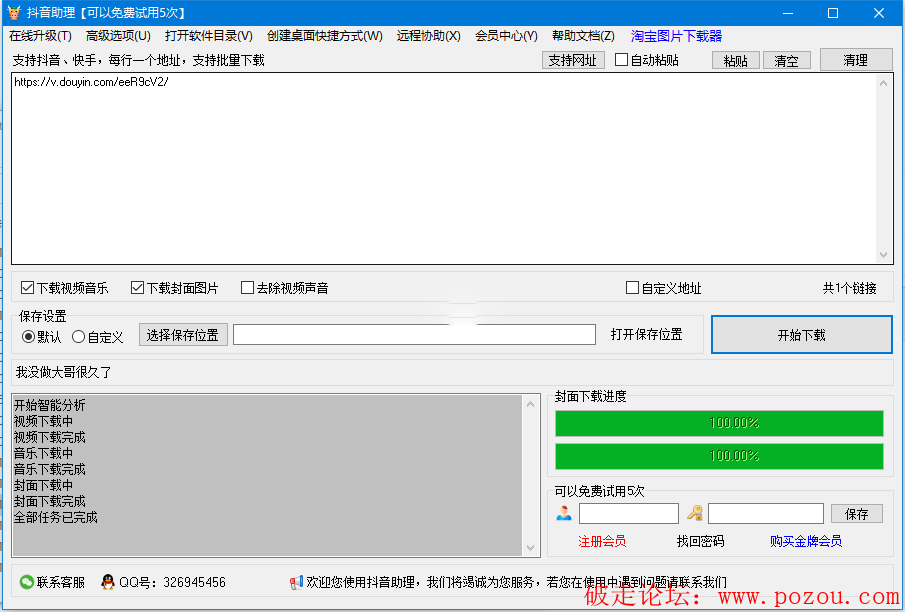Open 打开软件目录(V) menu
This screenshot has height=612, width=905.
(208, 36)
